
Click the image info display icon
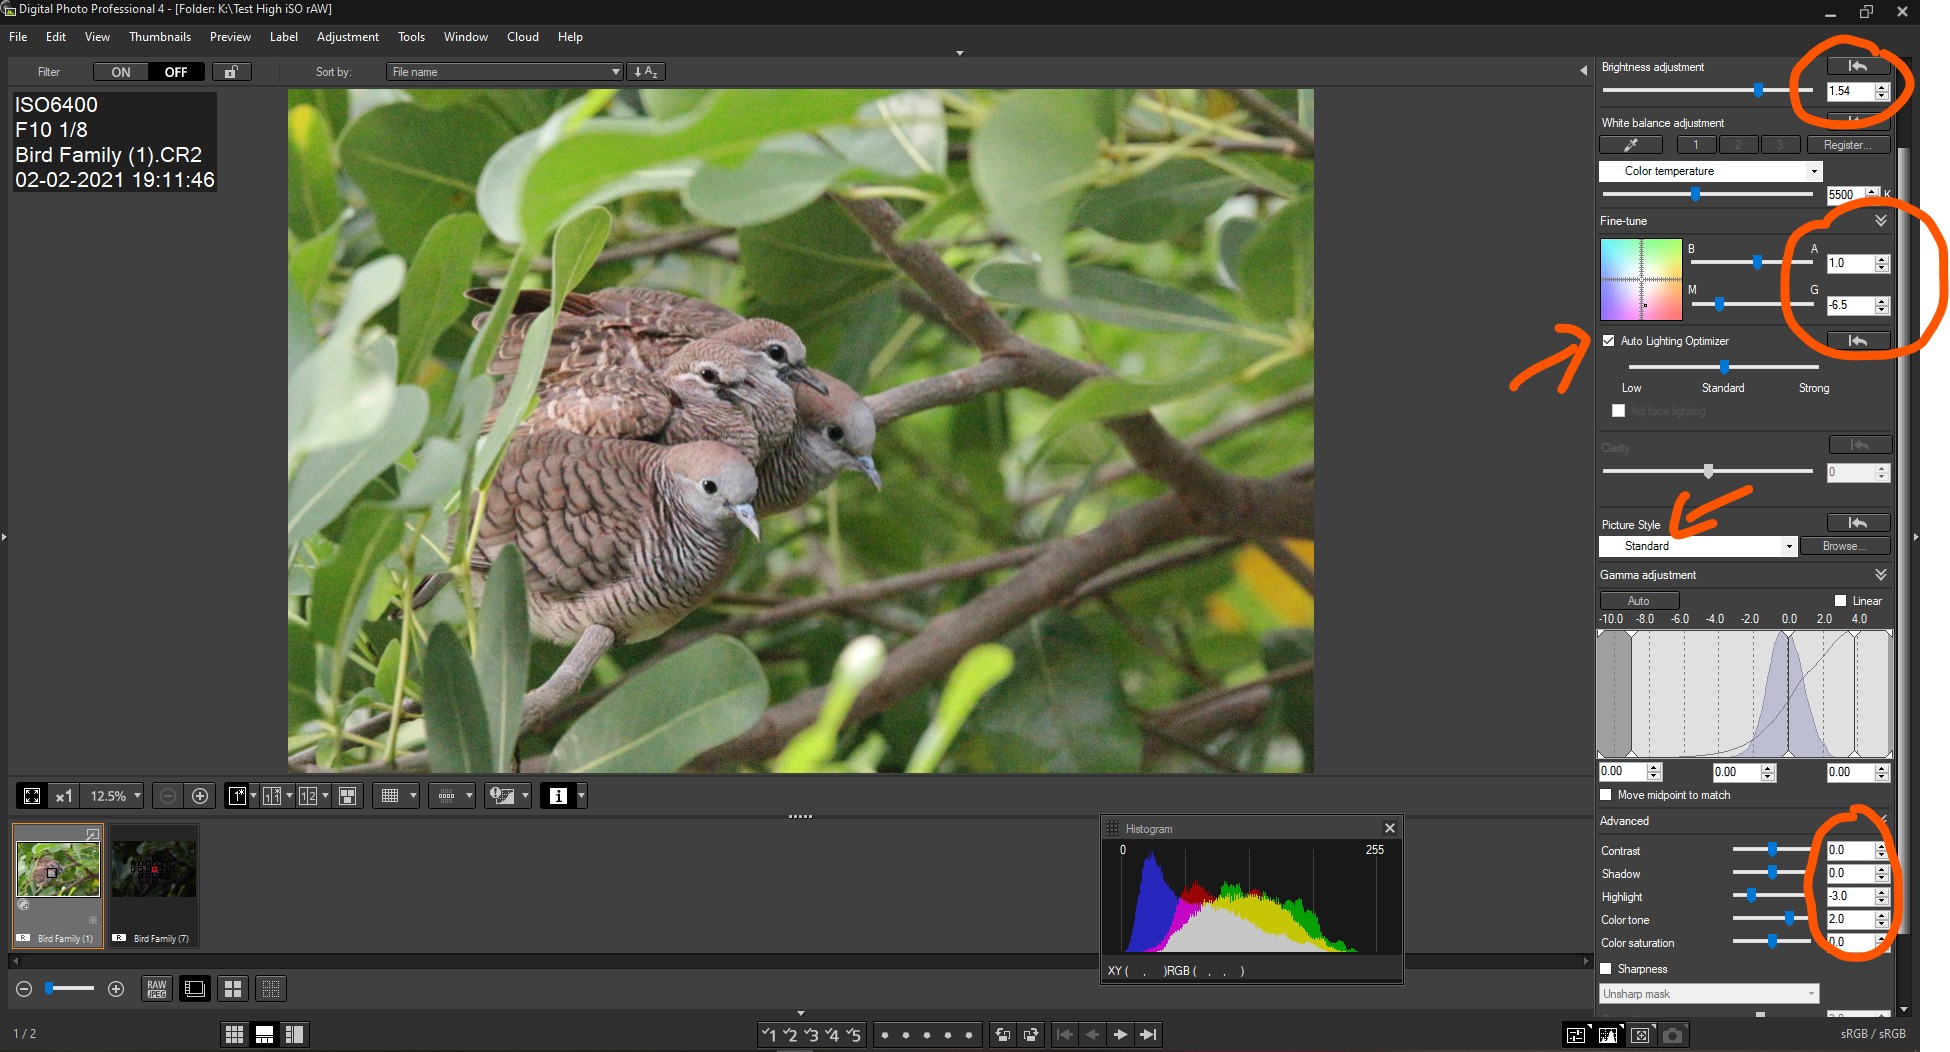pyautogui.click(x=557, y=795)
